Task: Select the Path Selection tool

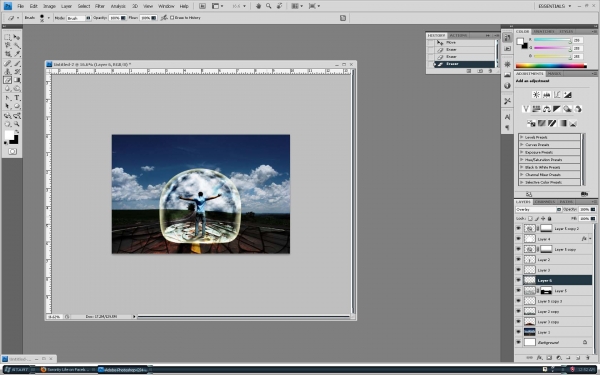Action: pos(7,106)
